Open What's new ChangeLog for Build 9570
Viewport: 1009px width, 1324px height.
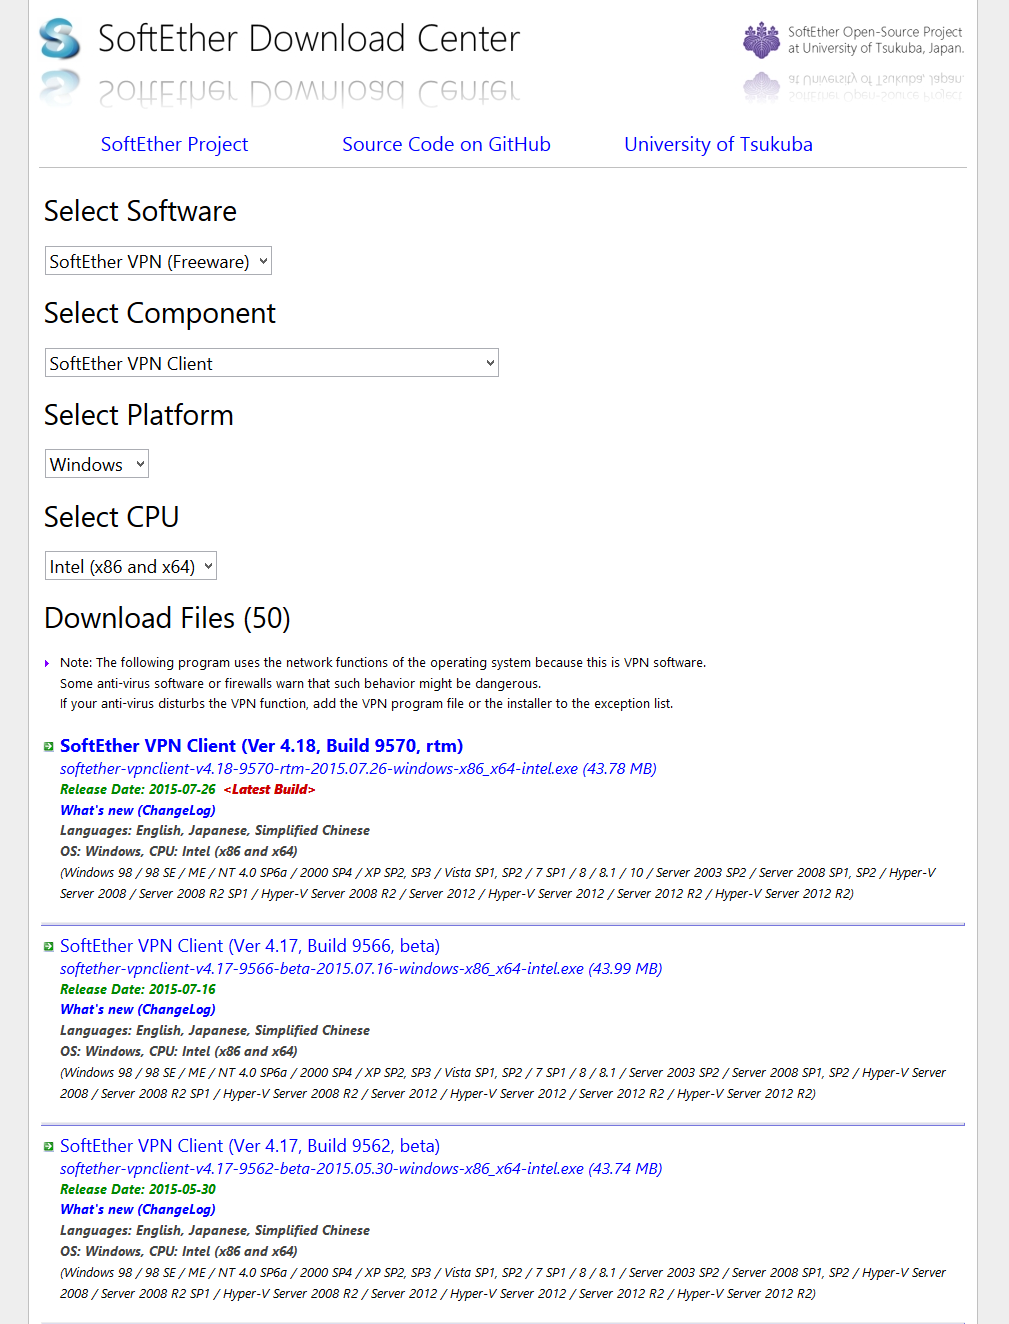coord(138,810)
